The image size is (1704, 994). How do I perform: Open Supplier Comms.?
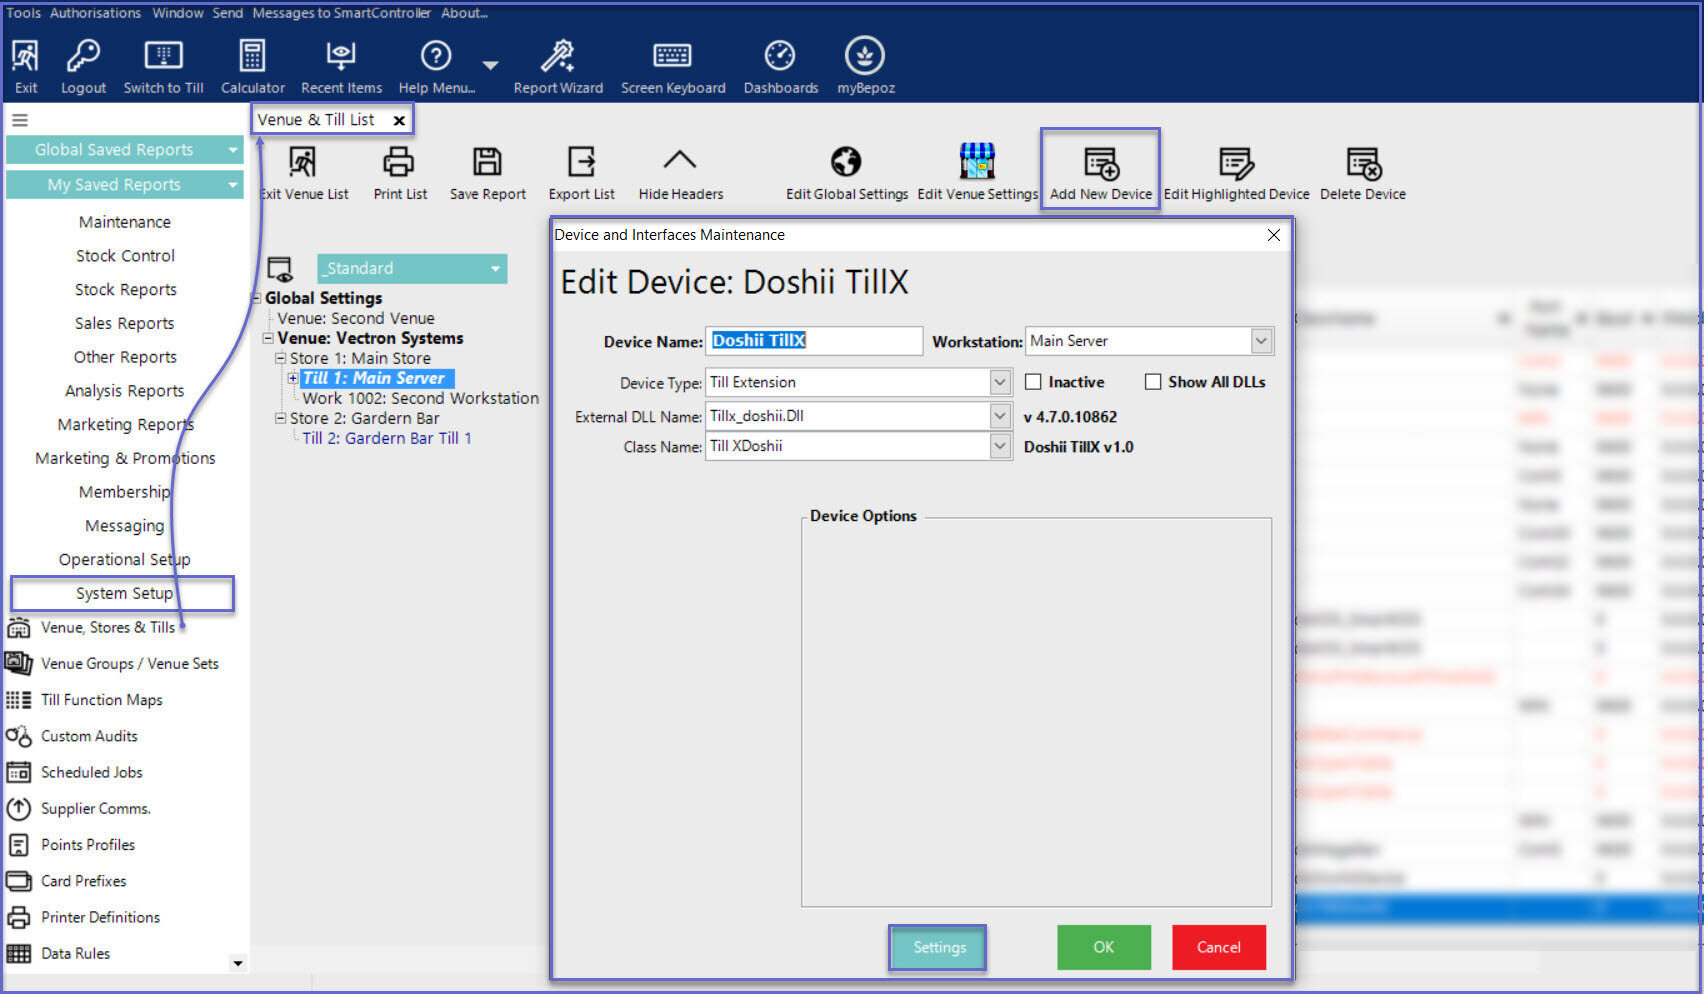click(95, 808)
